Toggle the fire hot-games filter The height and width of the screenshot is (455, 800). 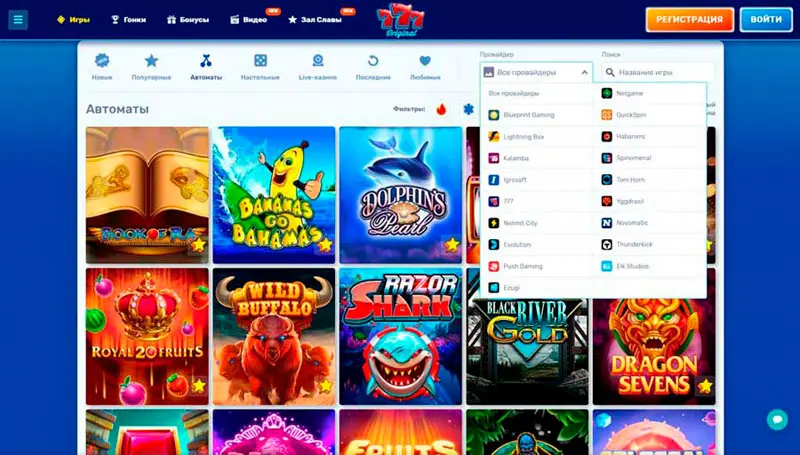click(441, 109)
